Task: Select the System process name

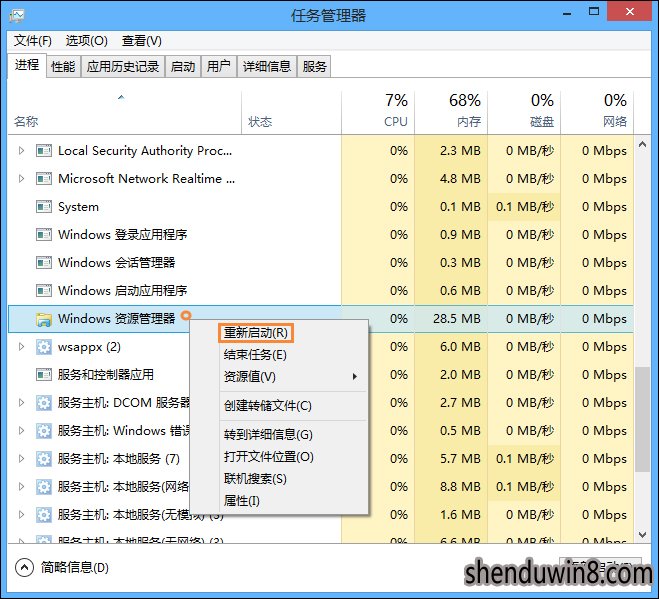Action: 78,207
